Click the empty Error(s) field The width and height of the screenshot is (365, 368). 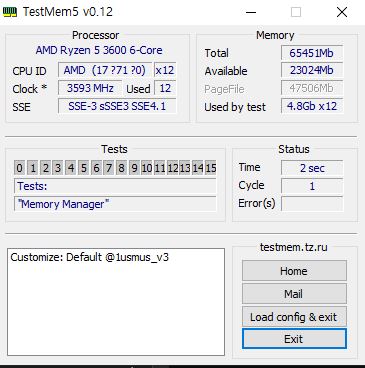[x=312, y=203]
